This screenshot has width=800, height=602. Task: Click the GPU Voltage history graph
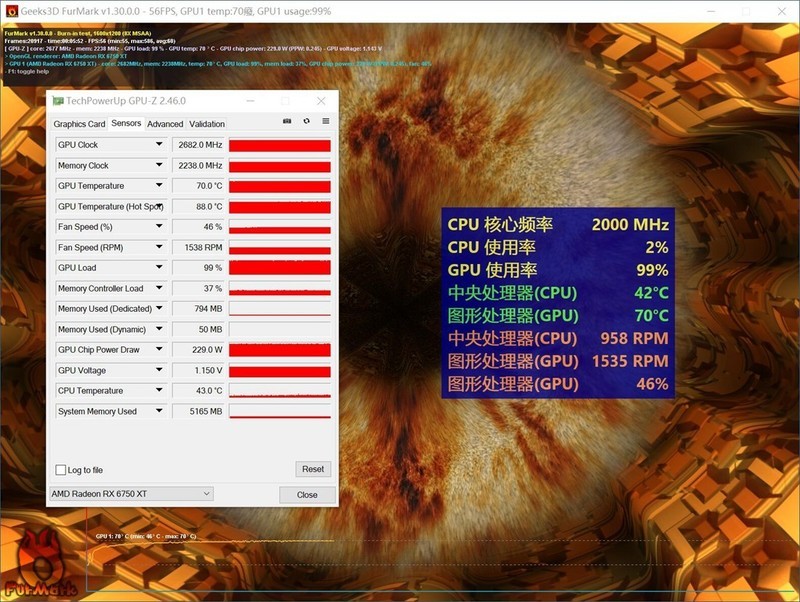coord(280,370)
